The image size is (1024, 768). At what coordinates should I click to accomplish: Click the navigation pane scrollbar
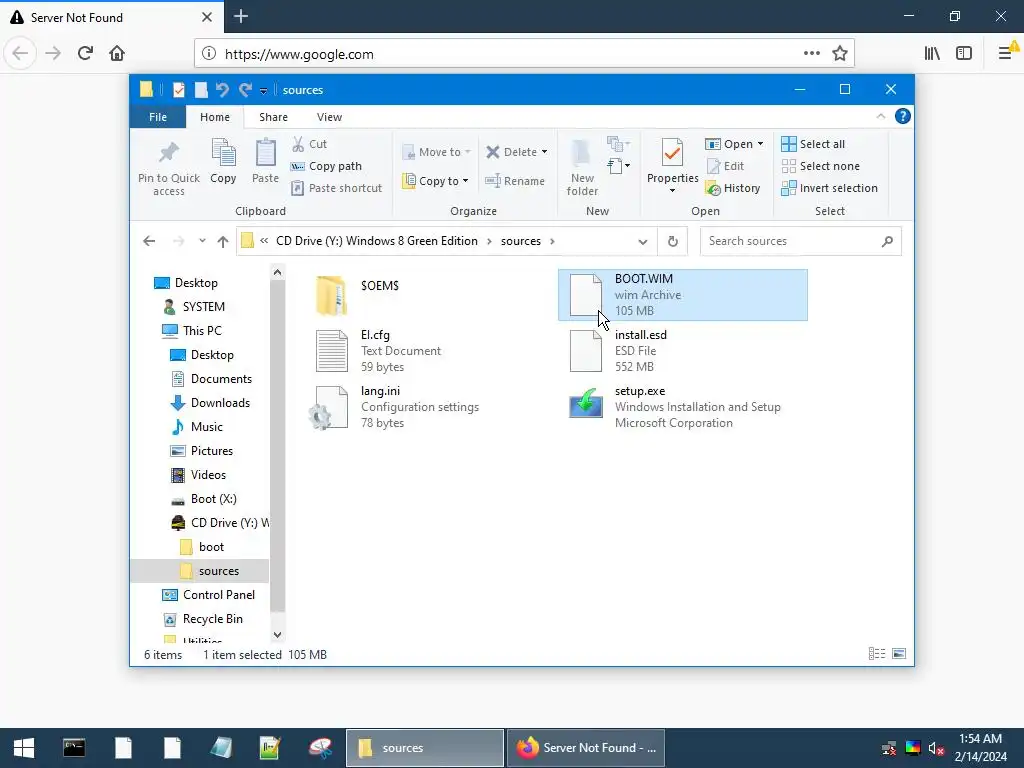pos(278,444)
